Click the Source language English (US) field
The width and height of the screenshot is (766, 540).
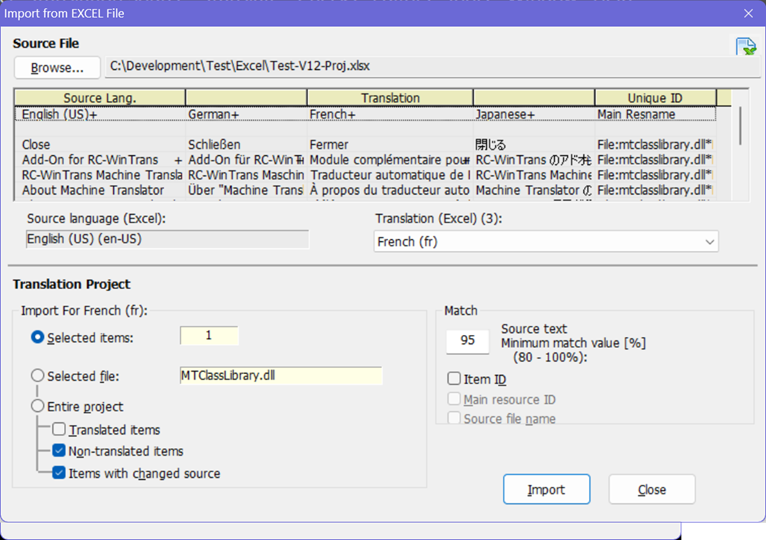[167, 239]
